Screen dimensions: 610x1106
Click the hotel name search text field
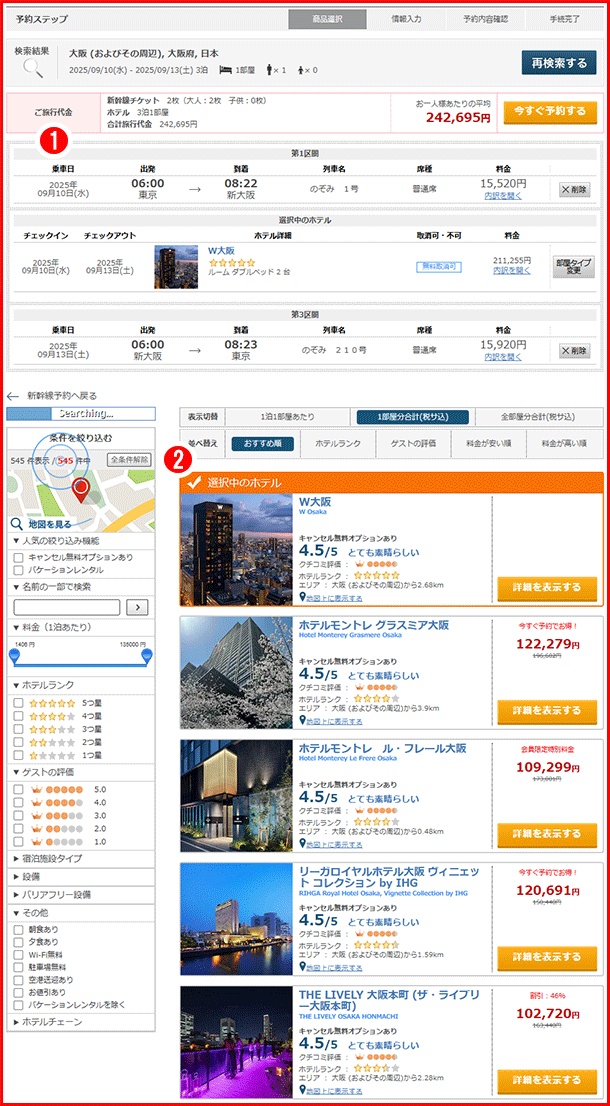(67, 607)
